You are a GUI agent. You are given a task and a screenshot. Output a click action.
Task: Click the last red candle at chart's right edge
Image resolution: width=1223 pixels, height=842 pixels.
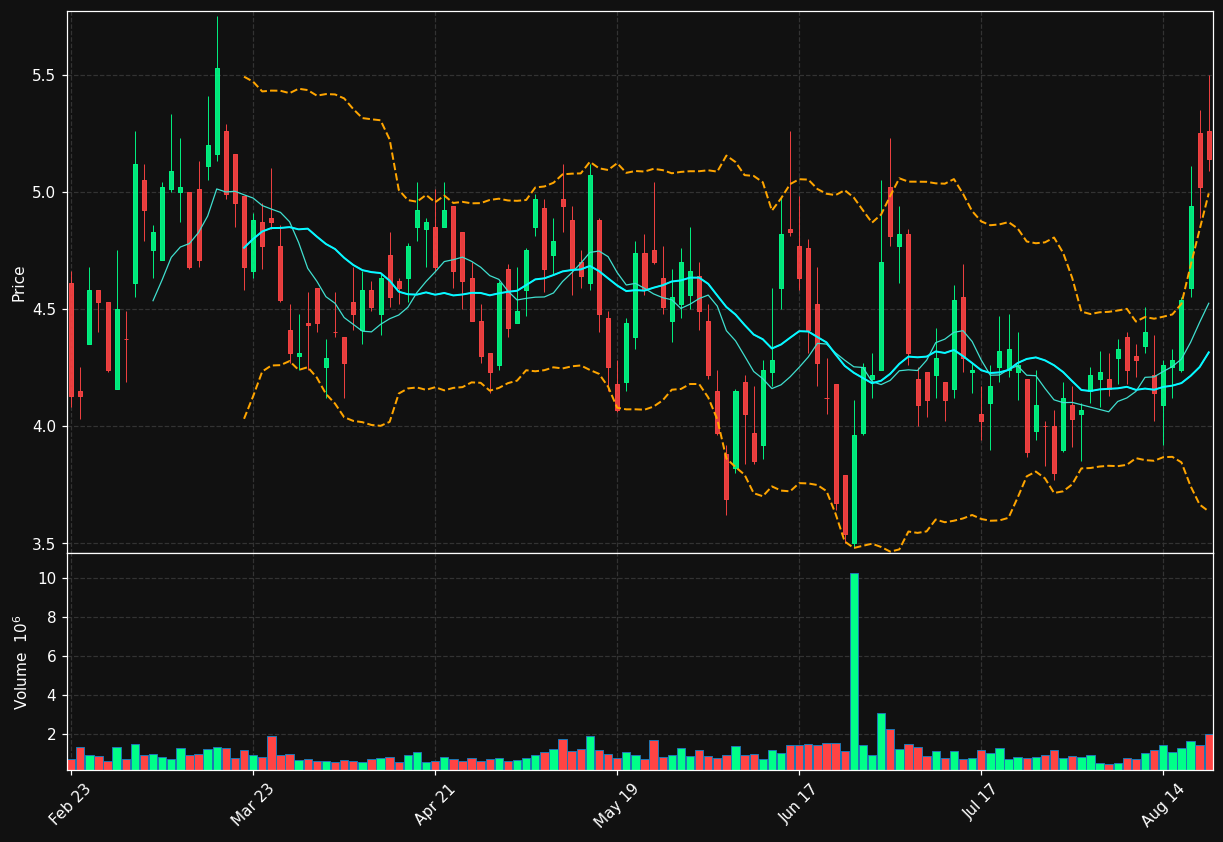click(x=1209, y=145)
